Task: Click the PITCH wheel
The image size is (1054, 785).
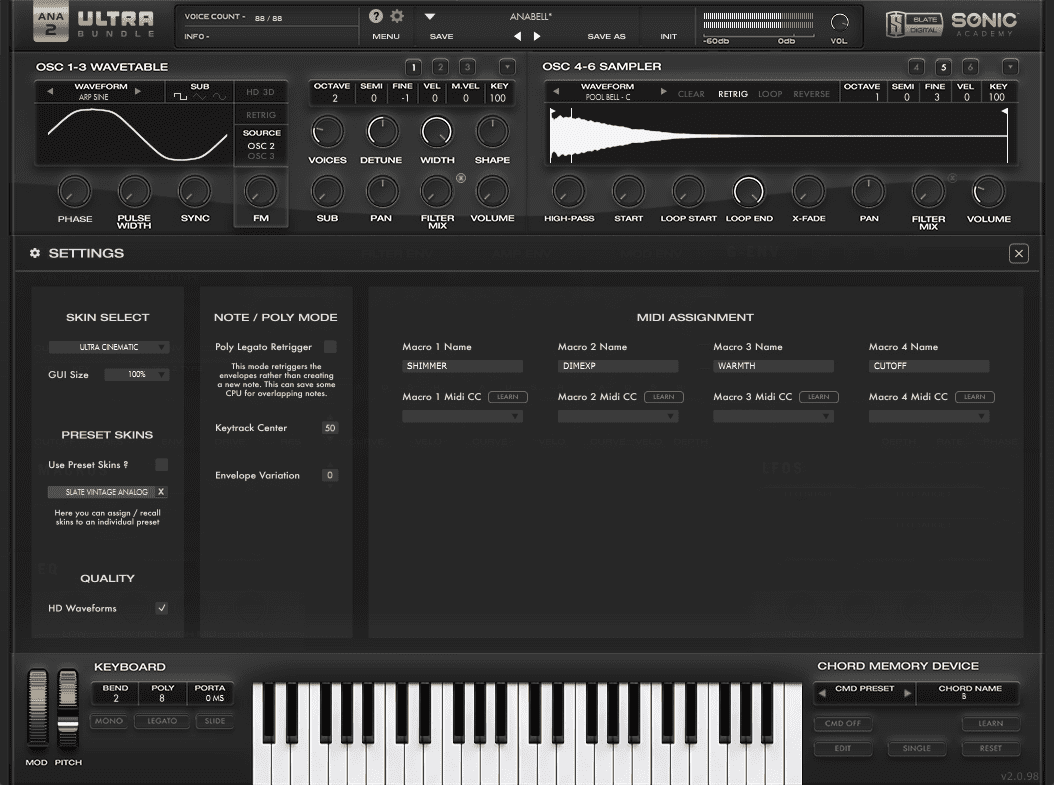Action: pos(68,708)
